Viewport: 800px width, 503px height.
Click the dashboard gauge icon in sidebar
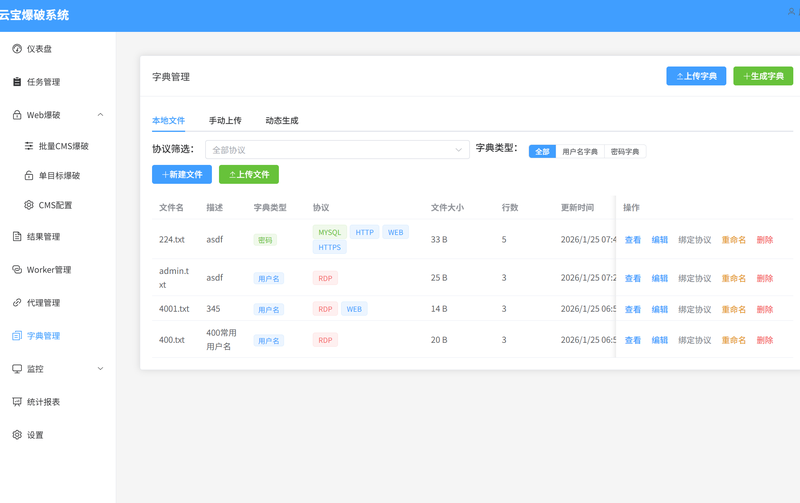tap(17, 49)
